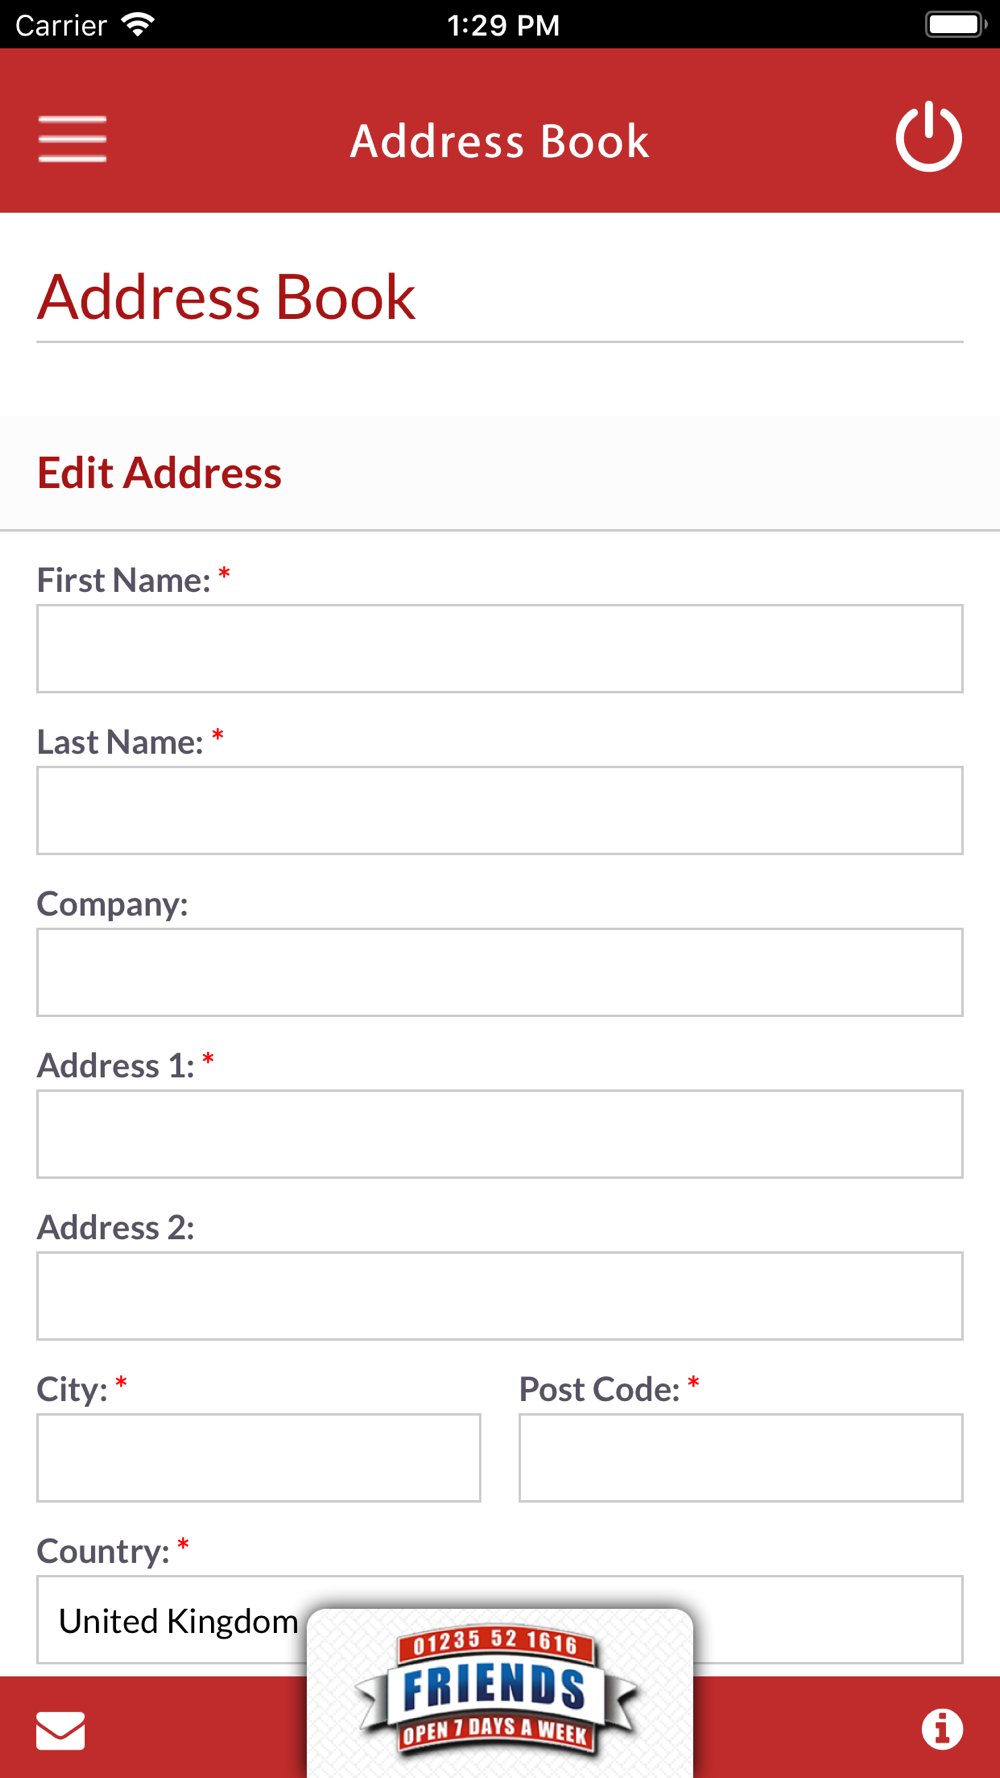
Task: Tap the Wi-Fi status icon
Action: 138,24
